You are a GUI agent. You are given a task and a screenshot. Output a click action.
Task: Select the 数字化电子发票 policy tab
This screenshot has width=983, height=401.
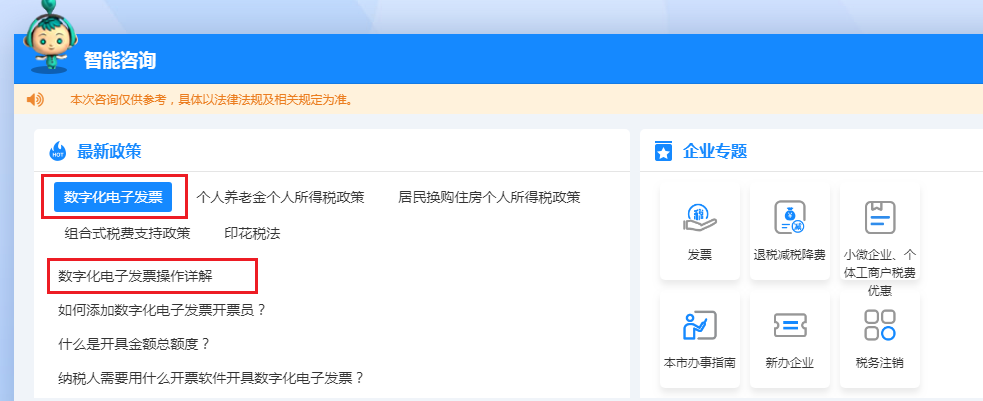tap(113, 197)
